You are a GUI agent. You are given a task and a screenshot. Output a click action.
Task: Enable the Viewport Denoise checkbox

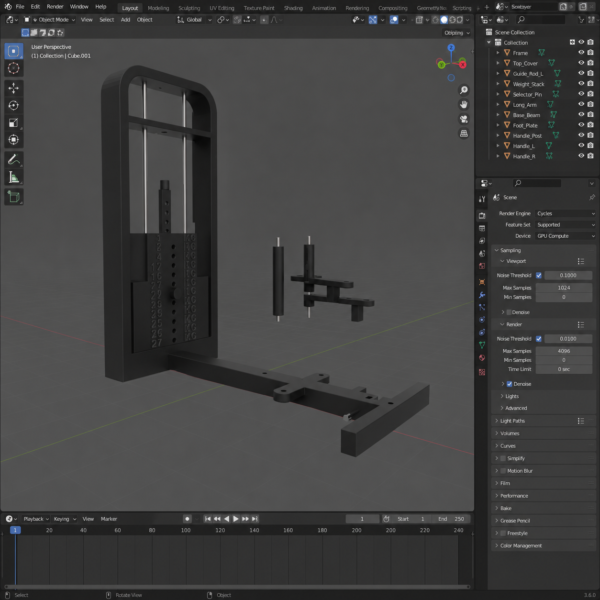(509, 312)
